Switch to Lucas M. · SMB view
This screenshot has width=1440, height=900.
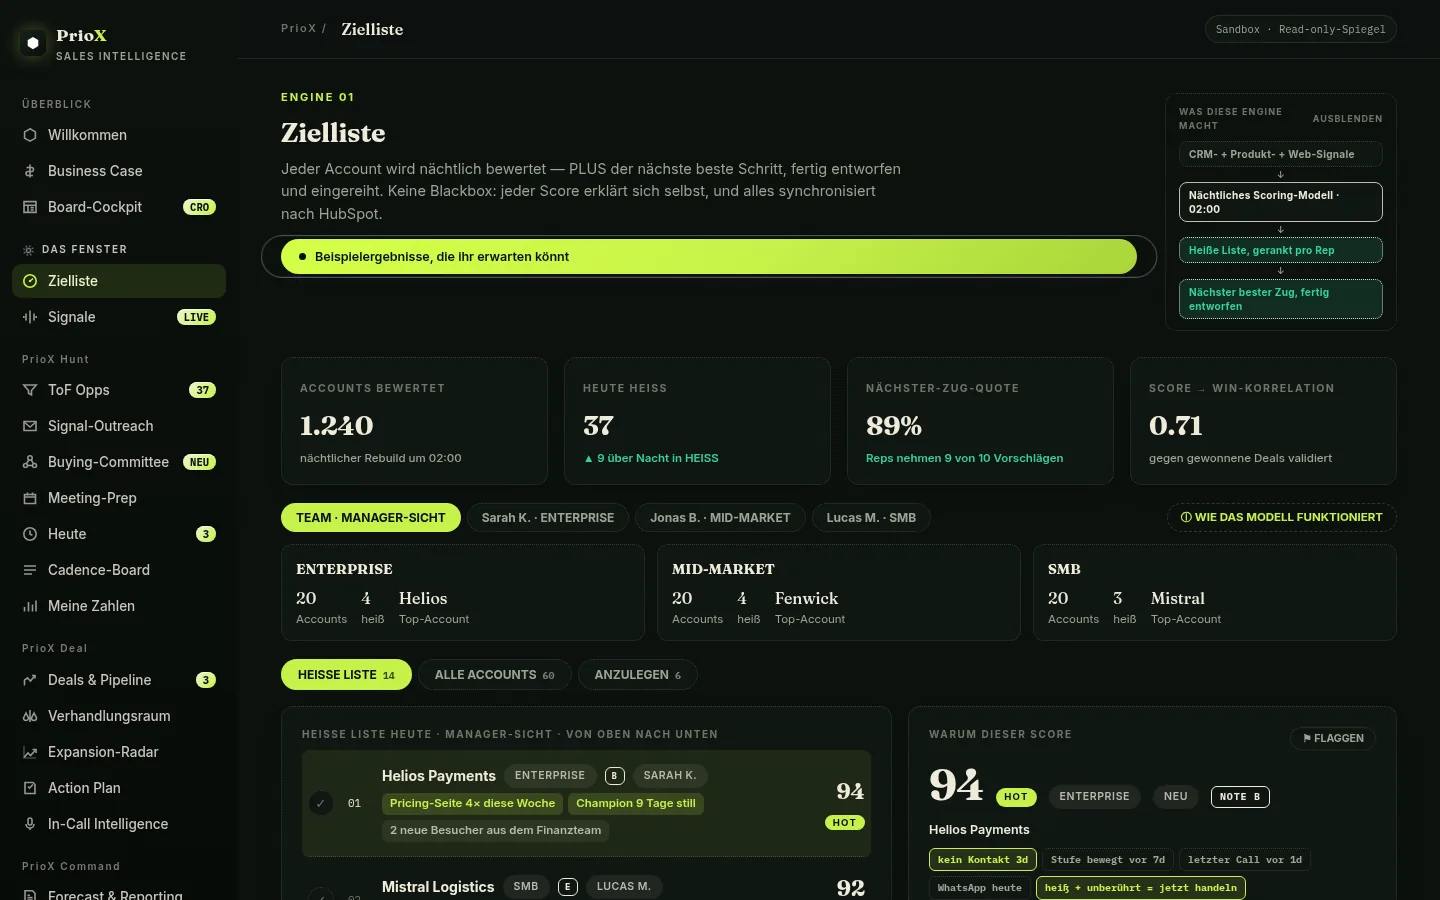pos(871,518)
